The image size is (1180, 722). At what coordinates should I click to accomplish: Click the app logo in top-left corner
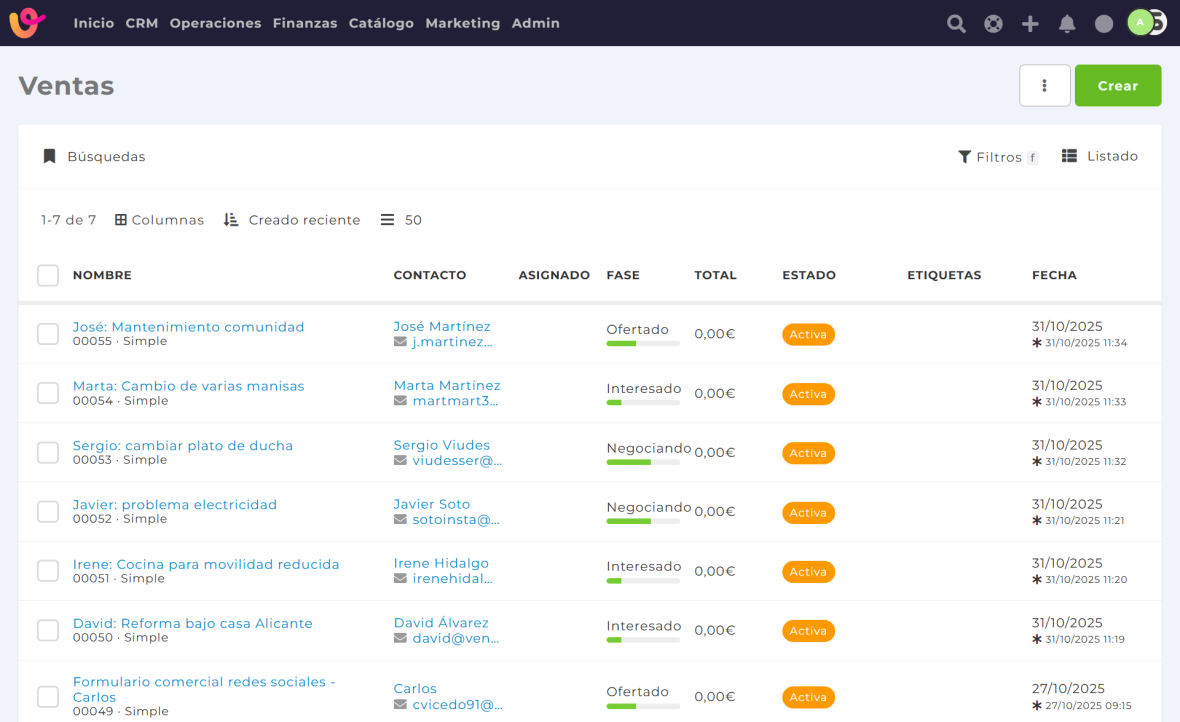[x=28, y=23]
